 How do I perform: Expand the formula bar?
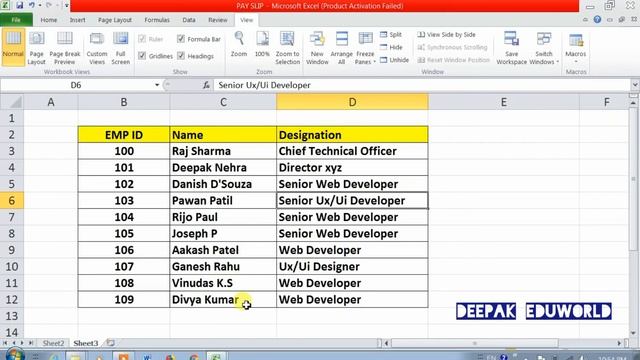(635, 85)
